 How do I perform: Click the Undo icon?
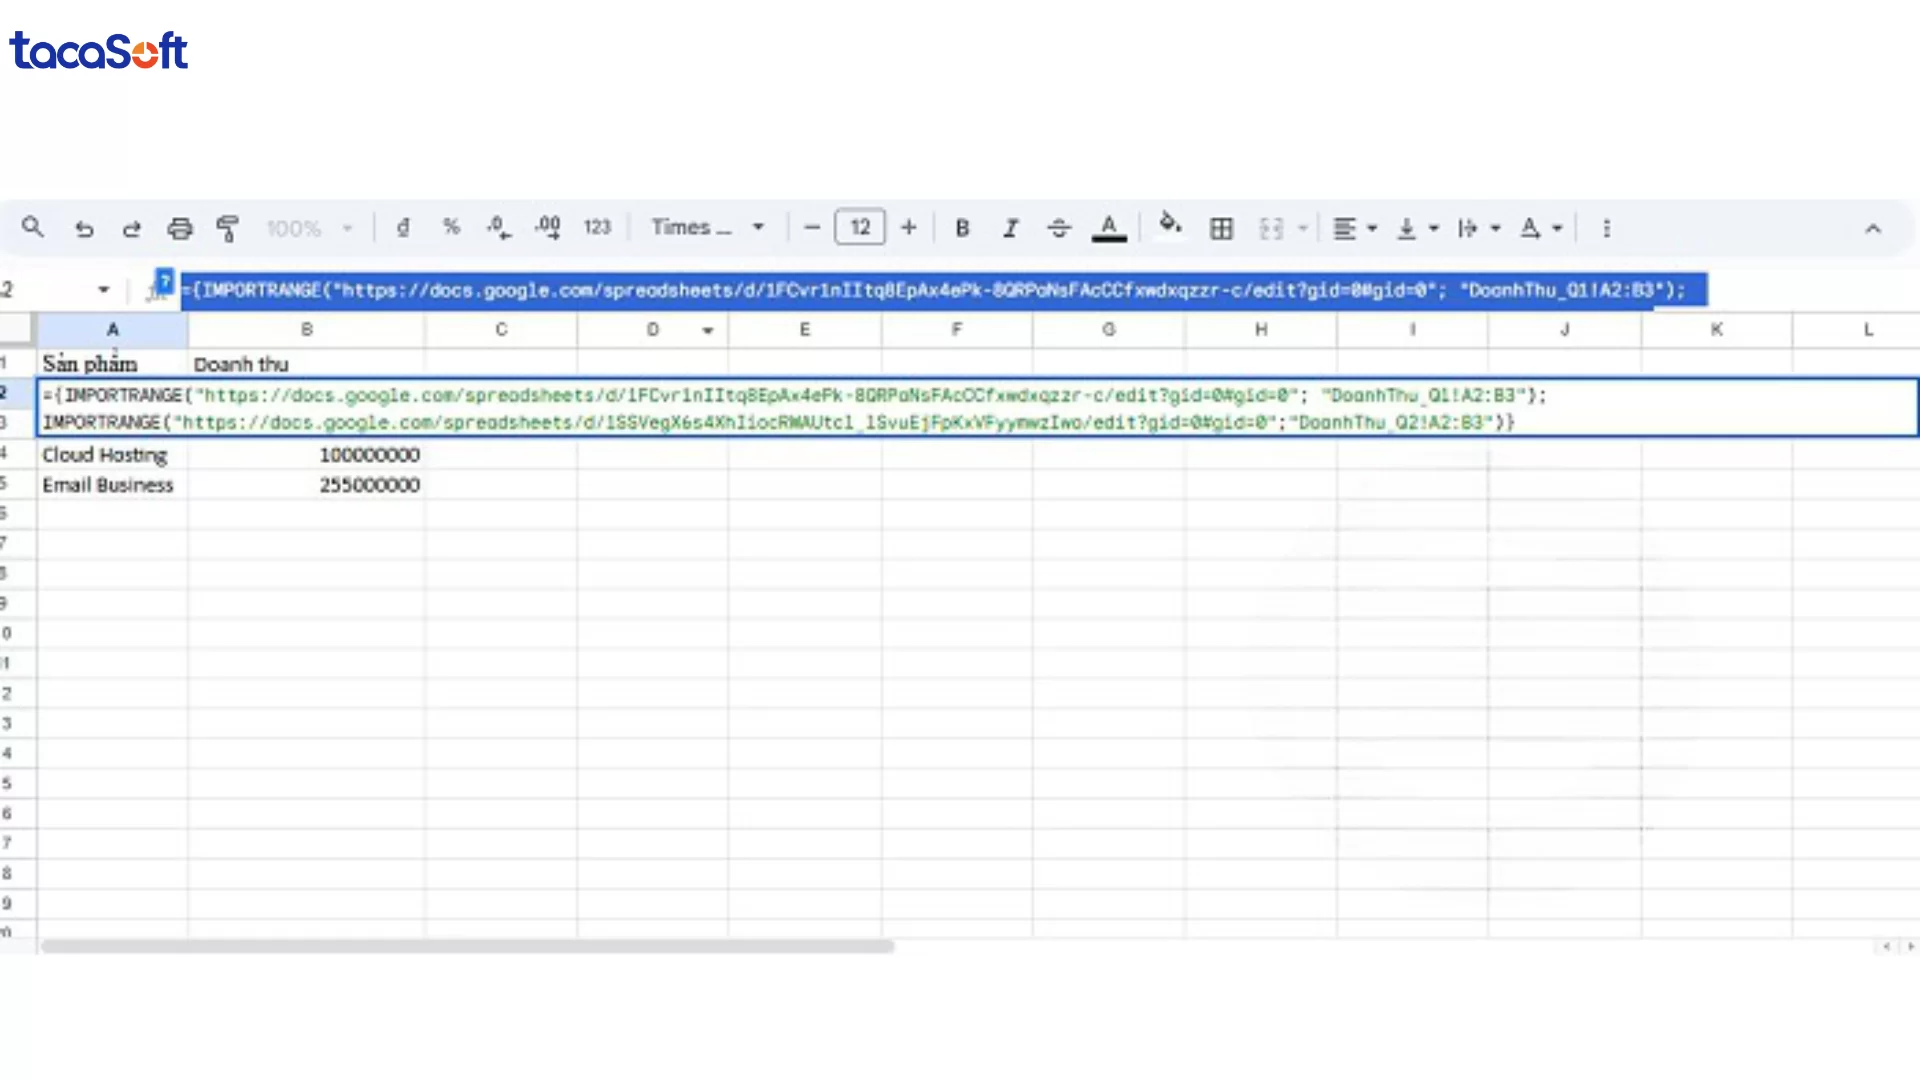pos(84,227)
